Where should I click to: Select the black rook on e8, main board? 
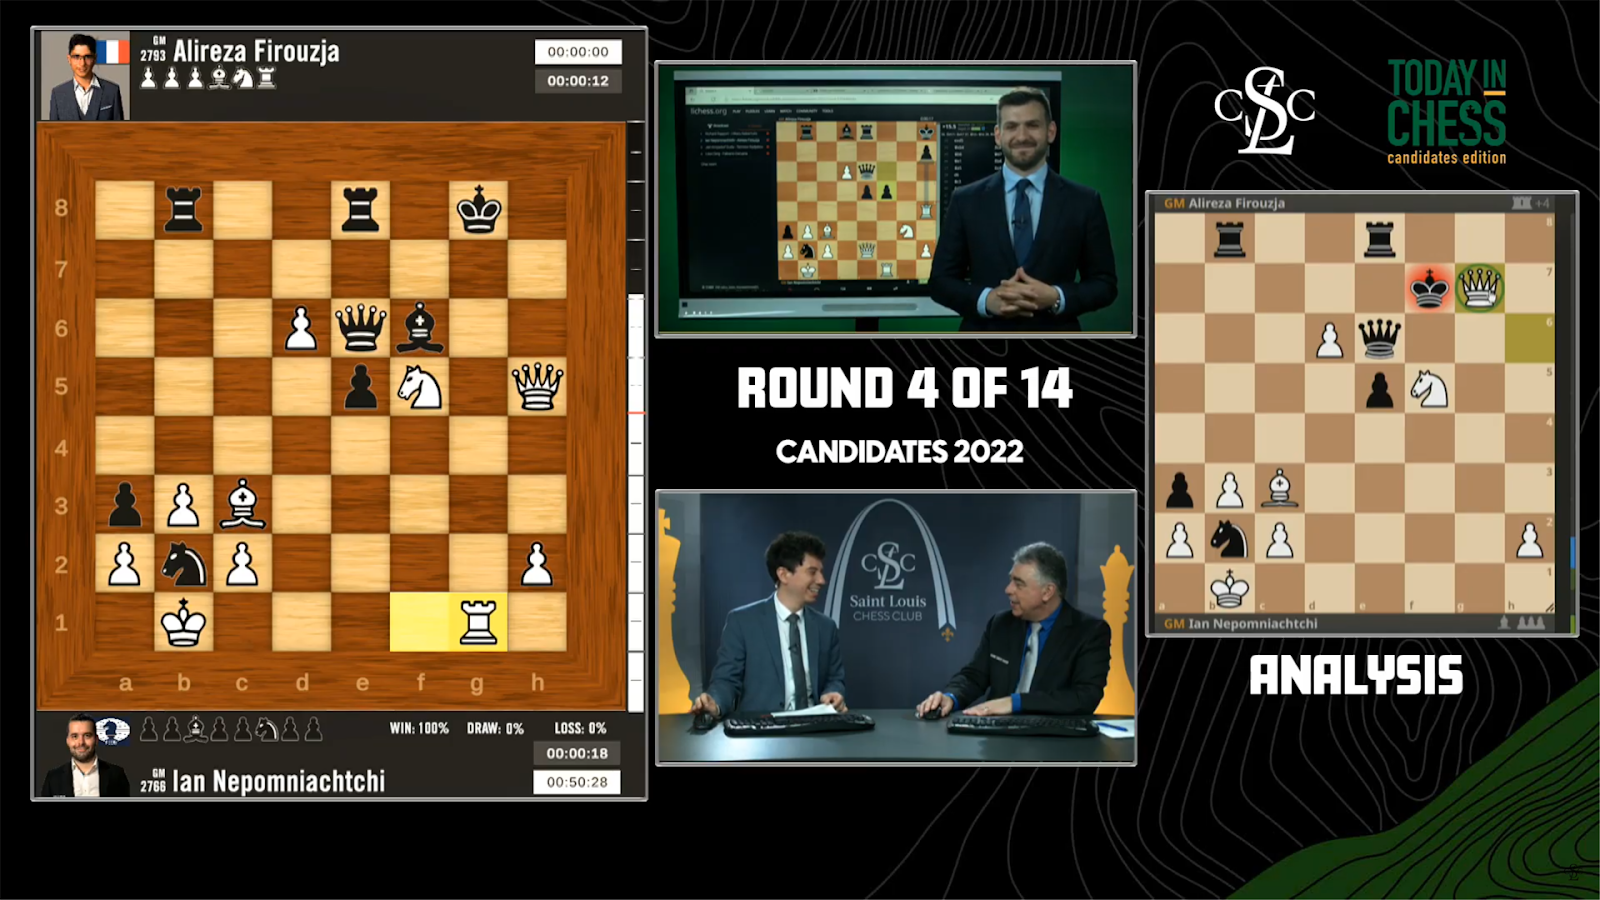pos(360,210)
